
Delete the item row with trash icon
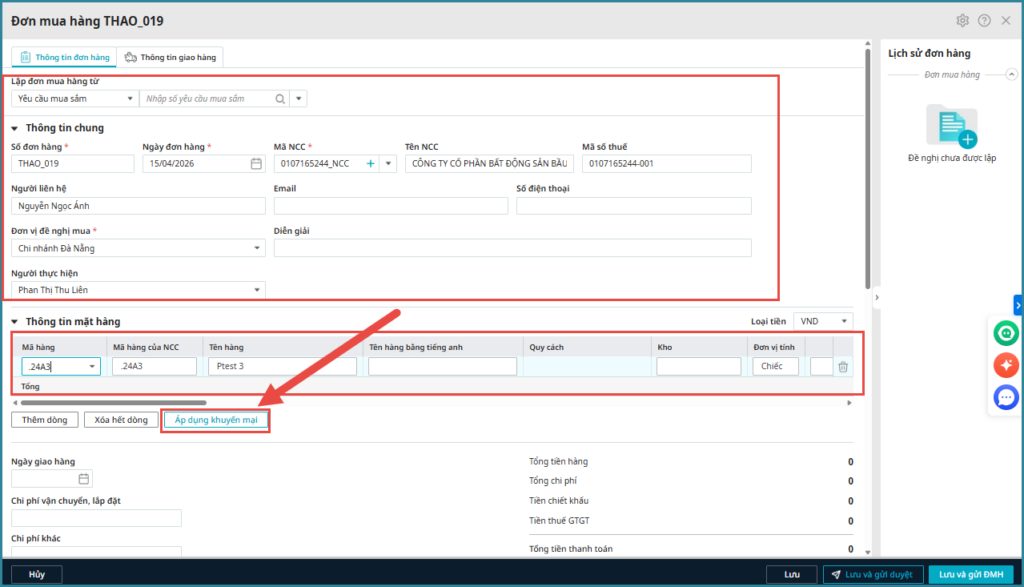coord(843,367)
